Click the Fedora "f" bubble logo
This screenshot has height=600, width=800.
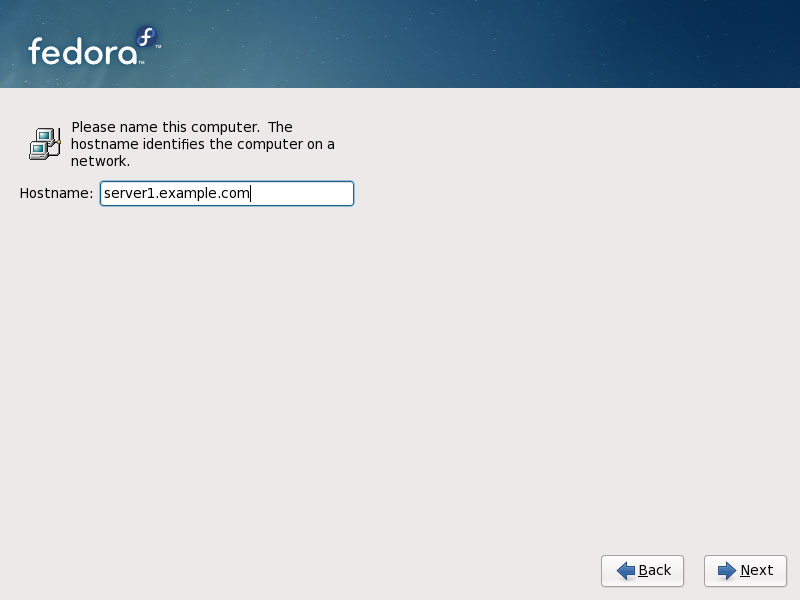146,38
